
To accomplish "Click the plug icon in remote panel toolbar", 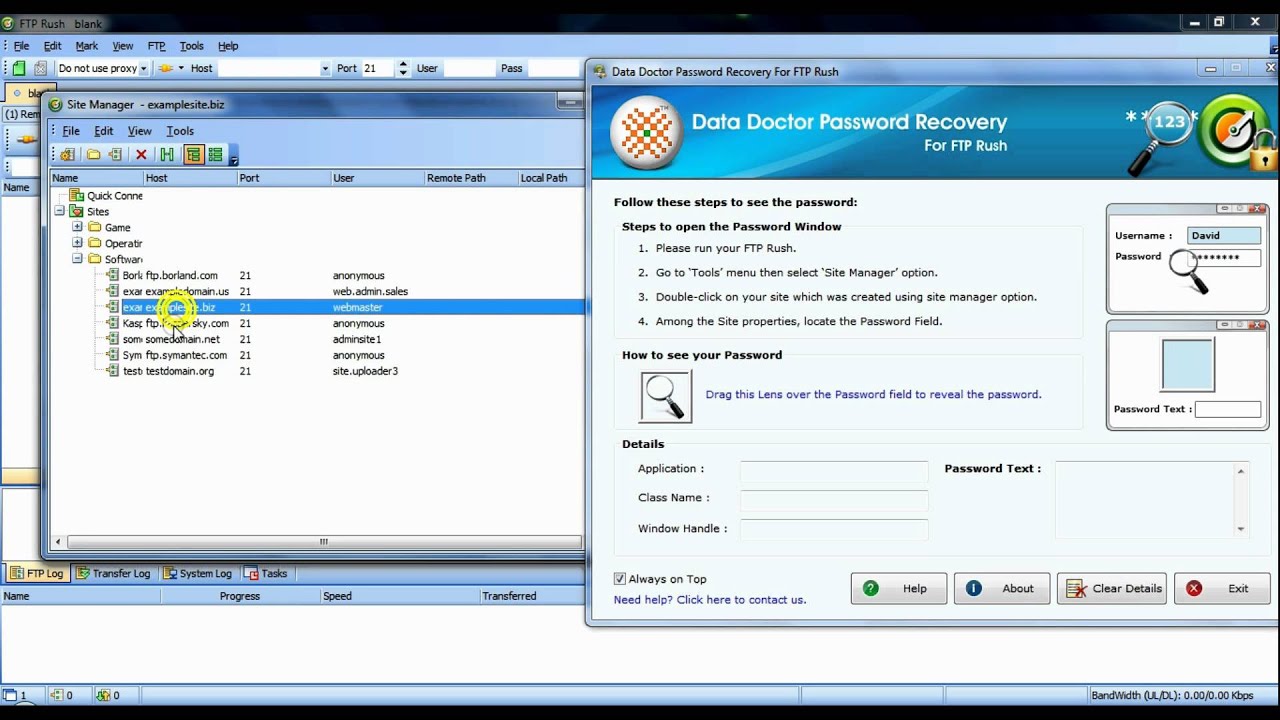I will point(27,139).
